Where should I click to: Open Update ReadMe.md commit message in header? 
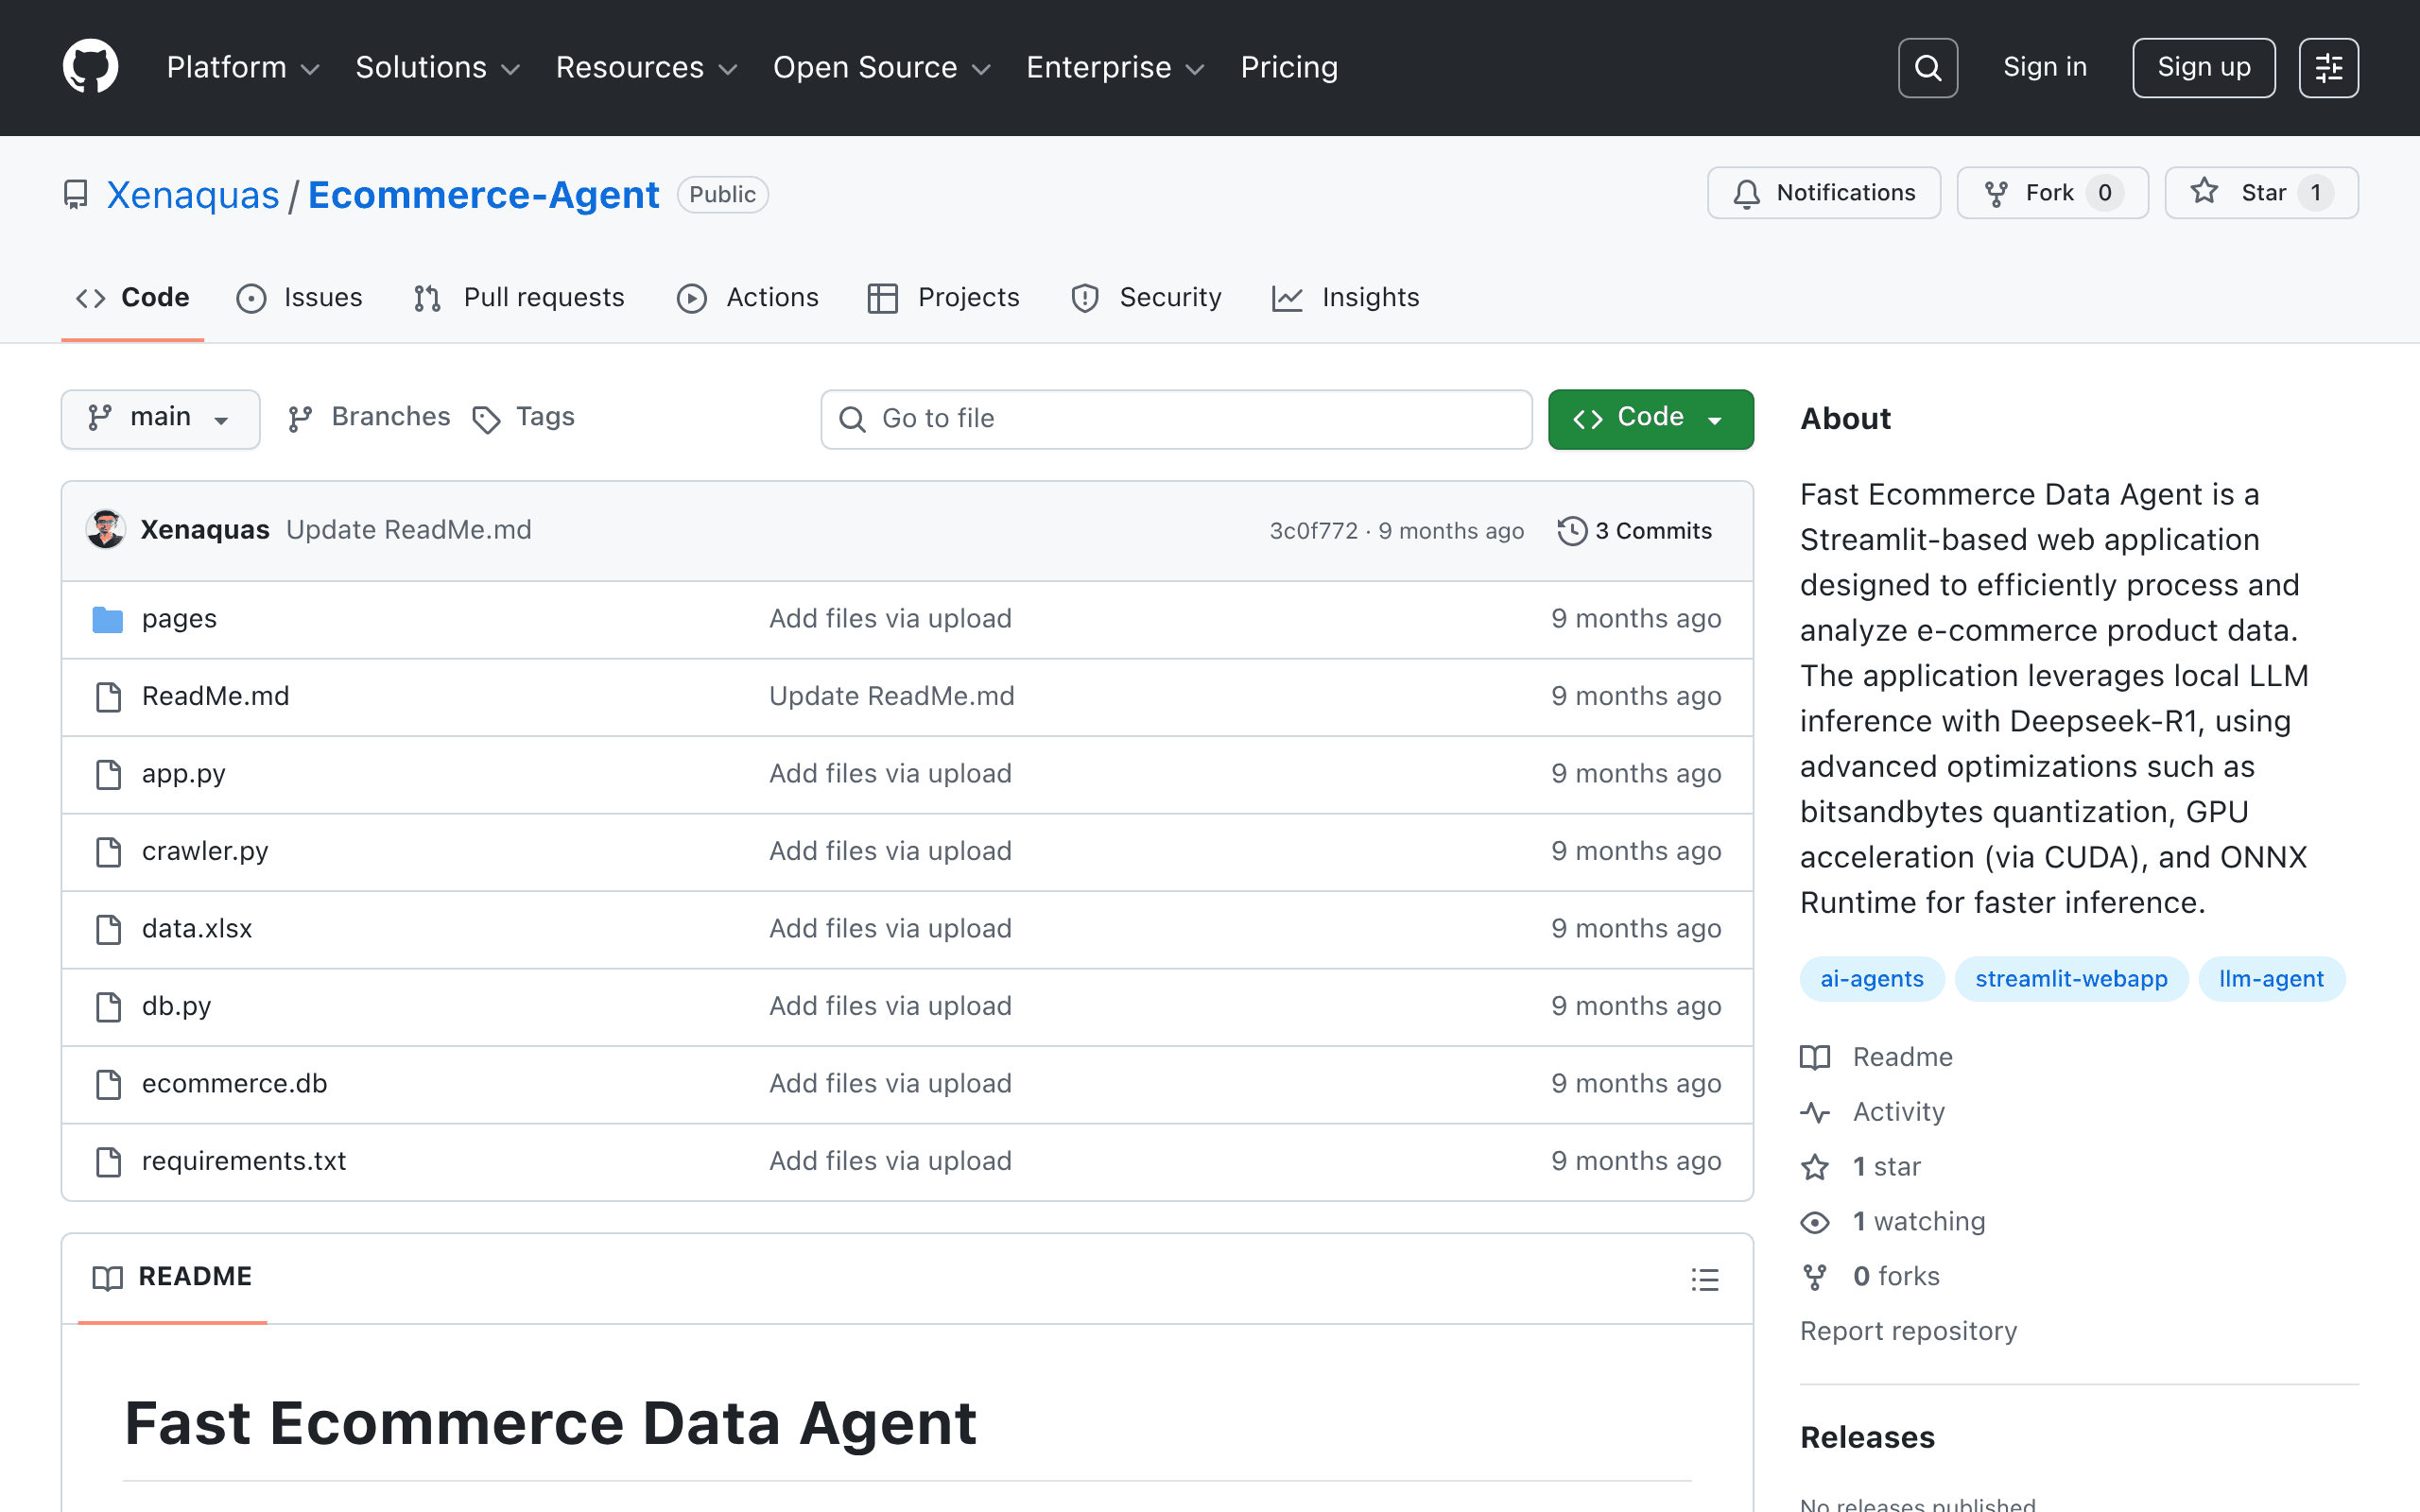409,529
